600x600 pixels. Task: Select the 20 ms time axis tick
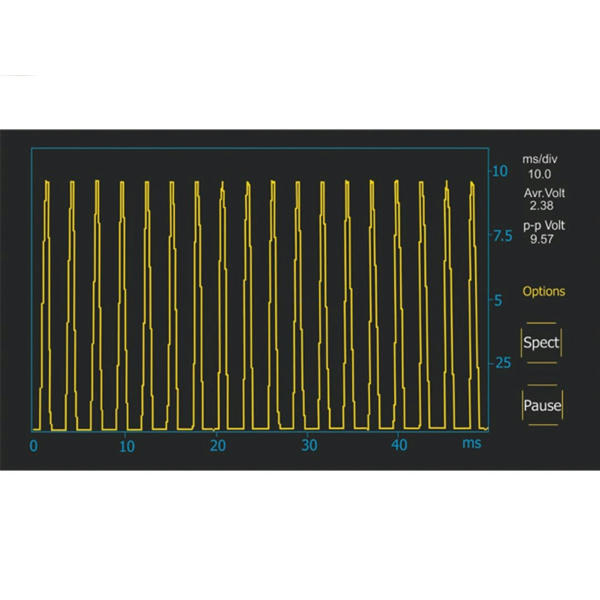[218, 445]
